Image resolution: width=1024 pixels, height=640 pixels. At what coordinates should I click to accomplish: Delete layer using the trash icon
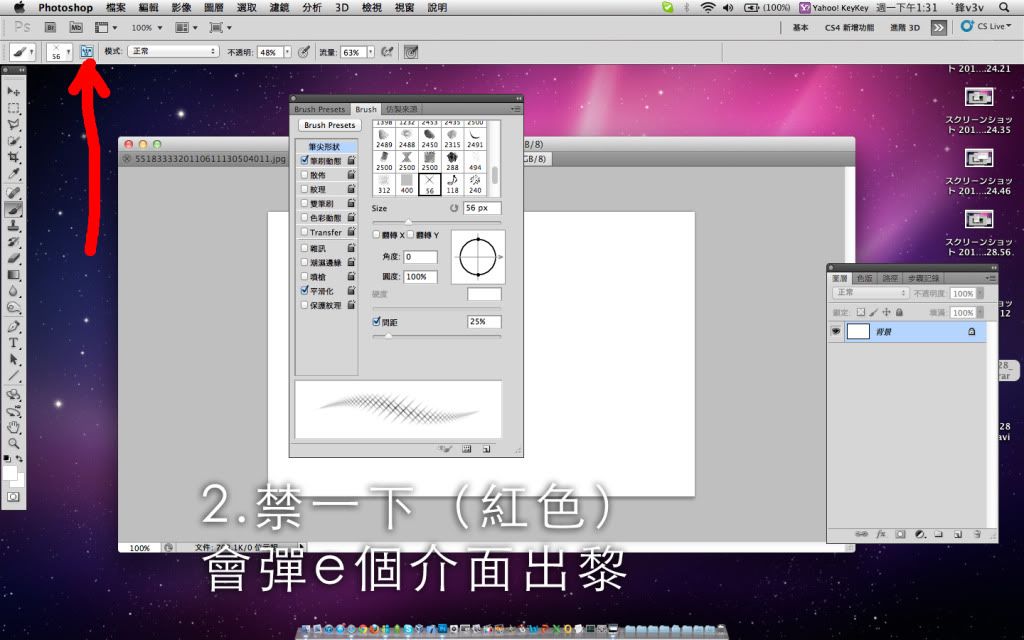coord(976,535)
